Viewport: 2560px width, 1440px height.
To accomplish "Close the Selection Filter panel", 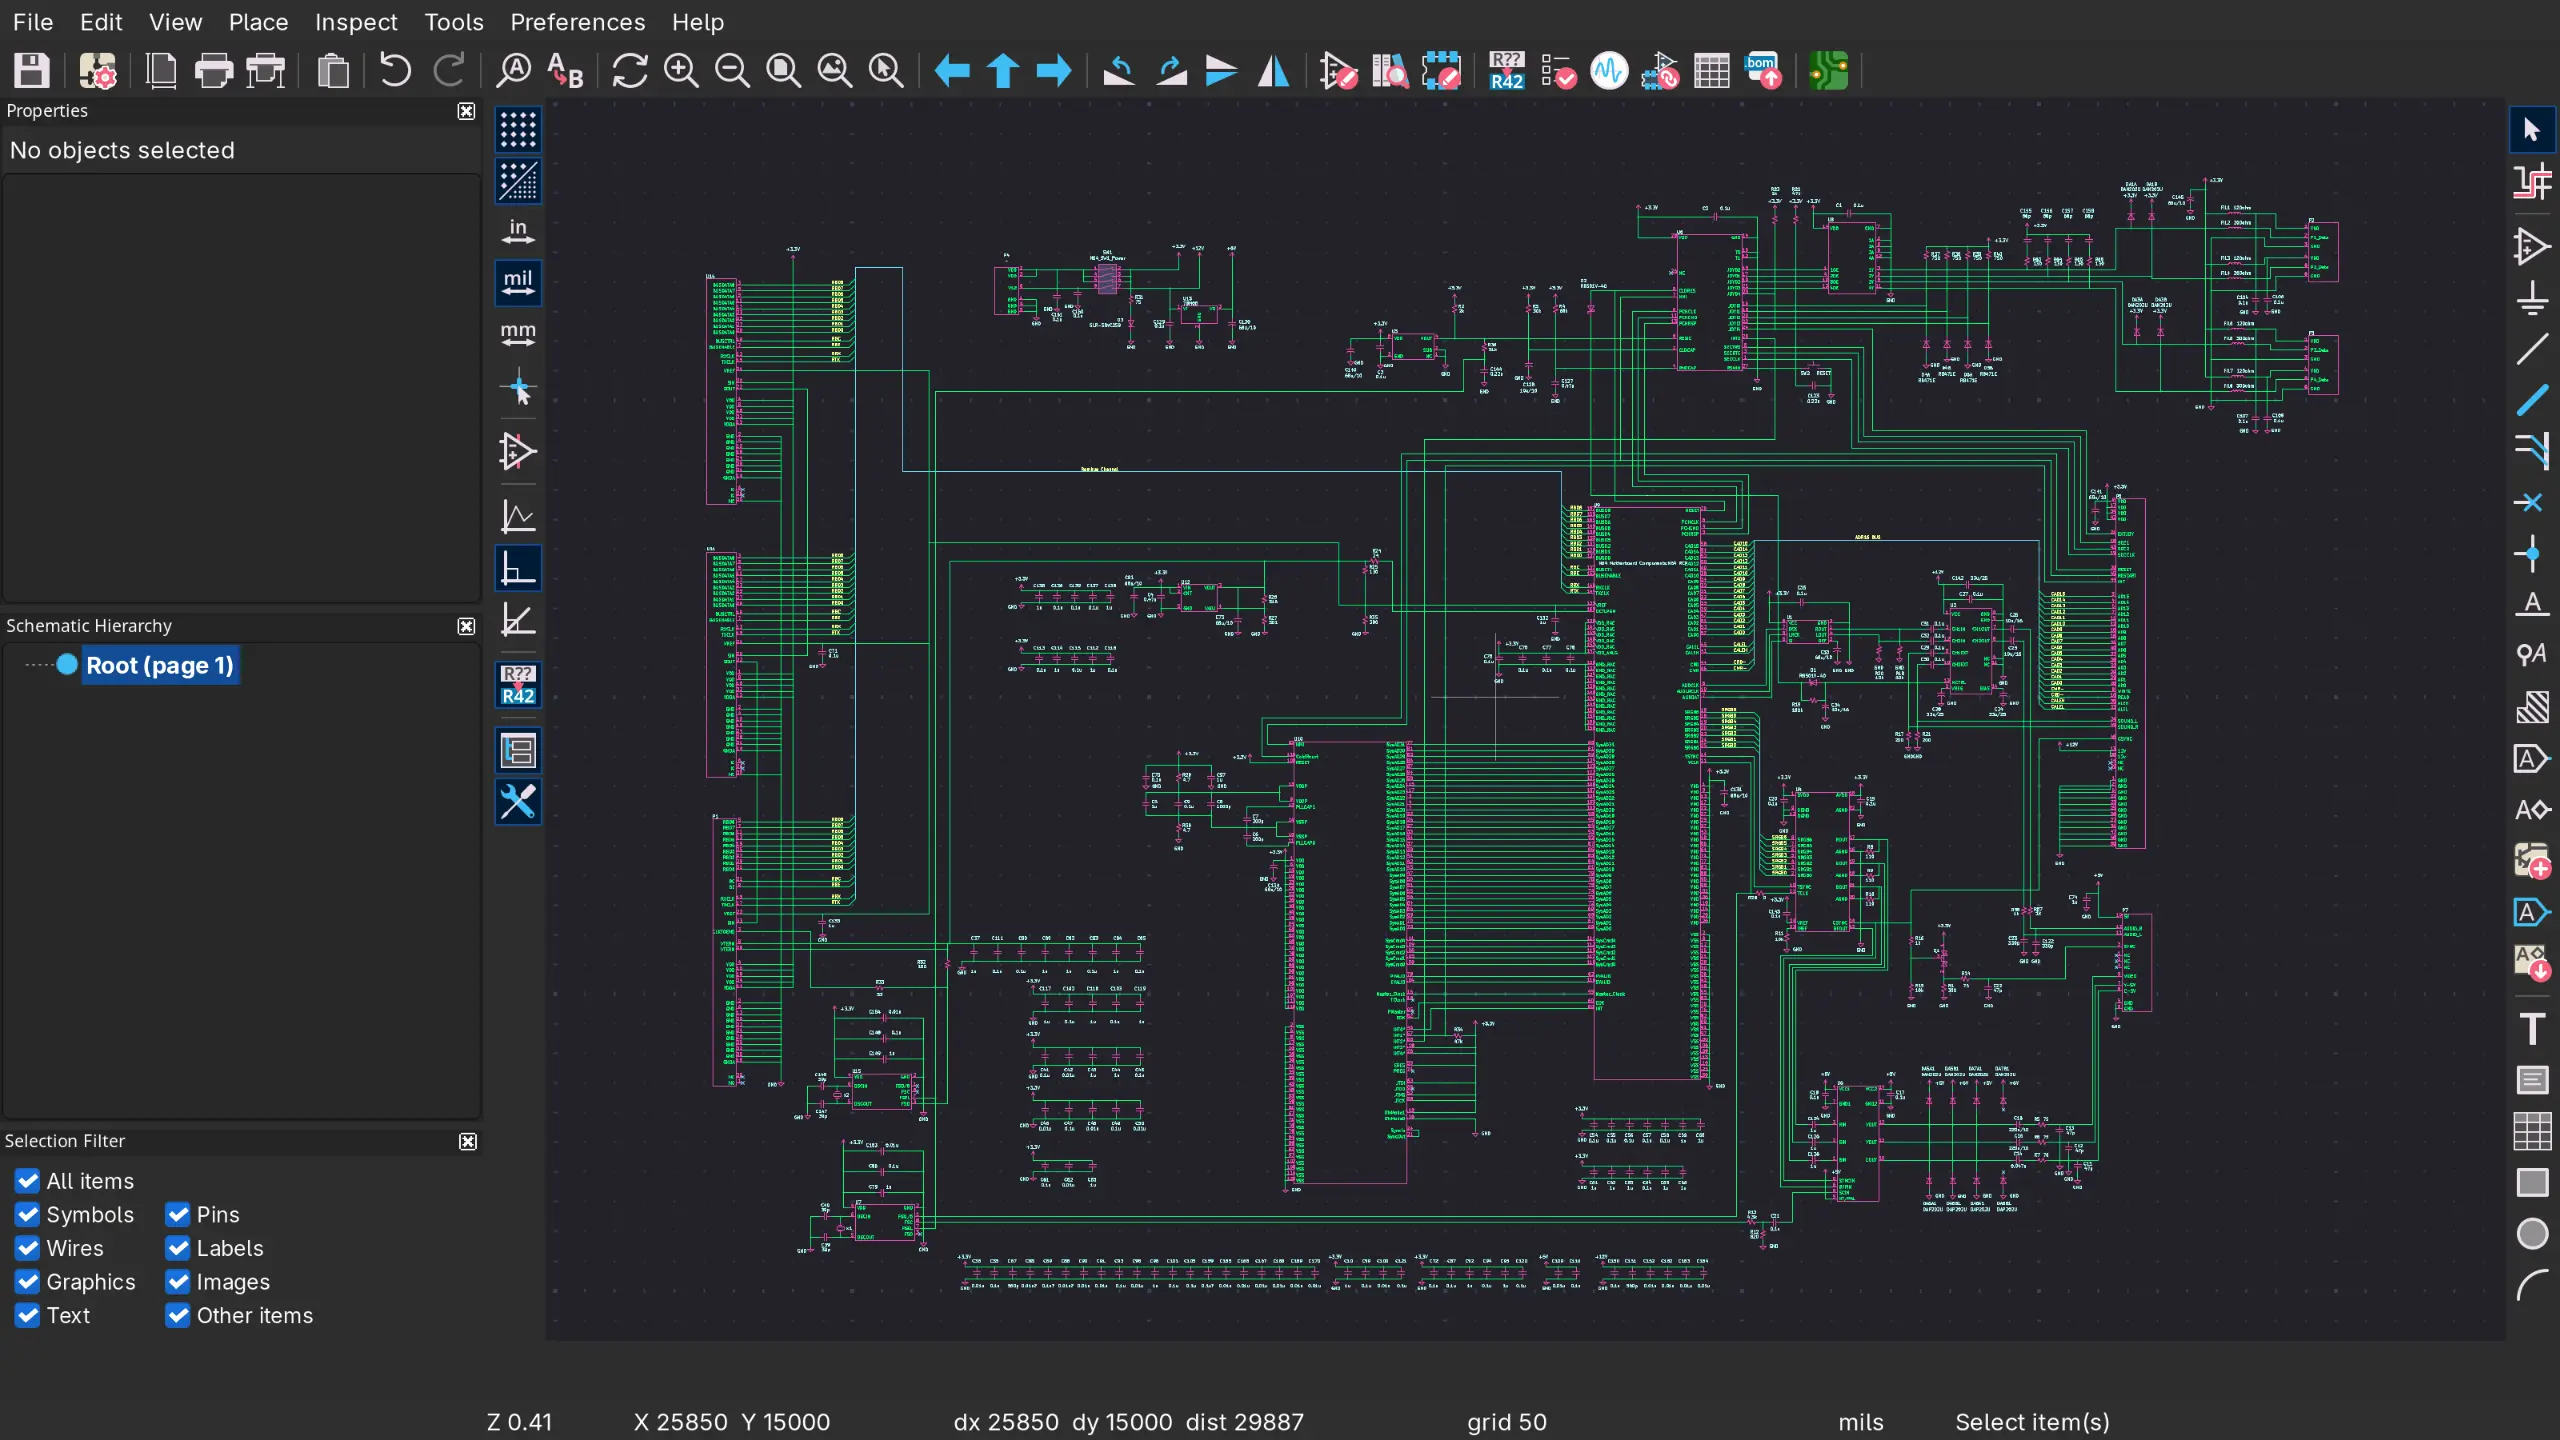I will tap(467, 1142).
